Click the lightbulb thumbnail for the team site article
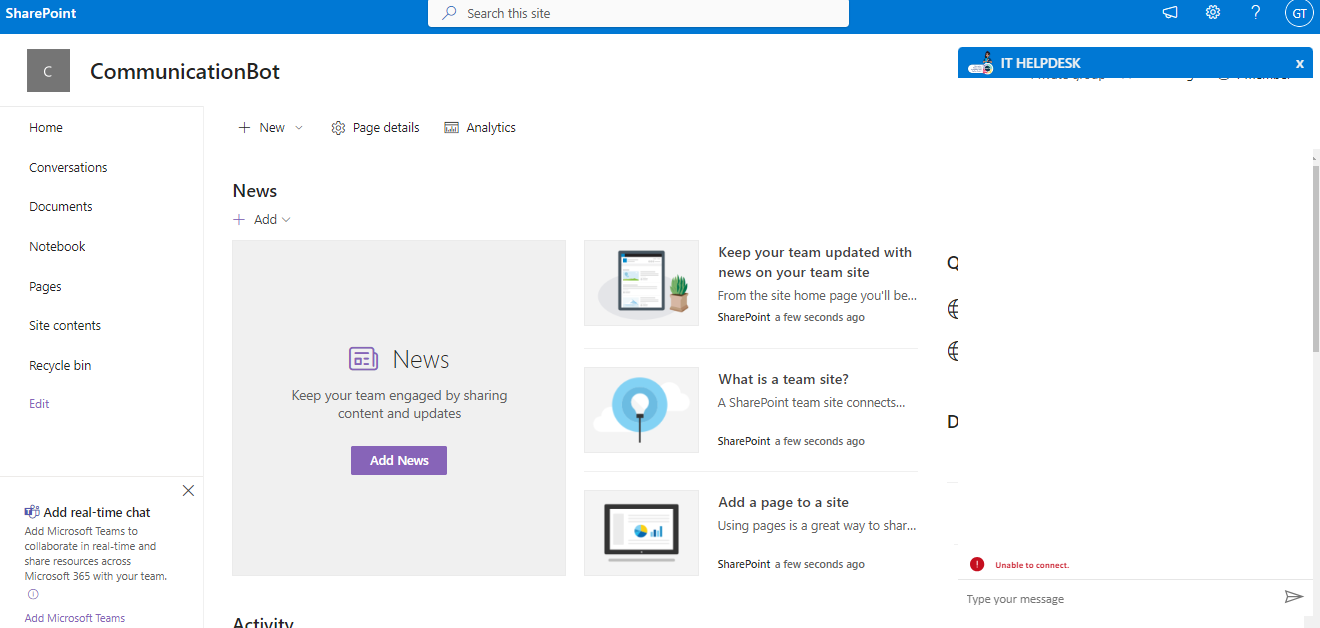The image size is (1320, 628). 641,410
